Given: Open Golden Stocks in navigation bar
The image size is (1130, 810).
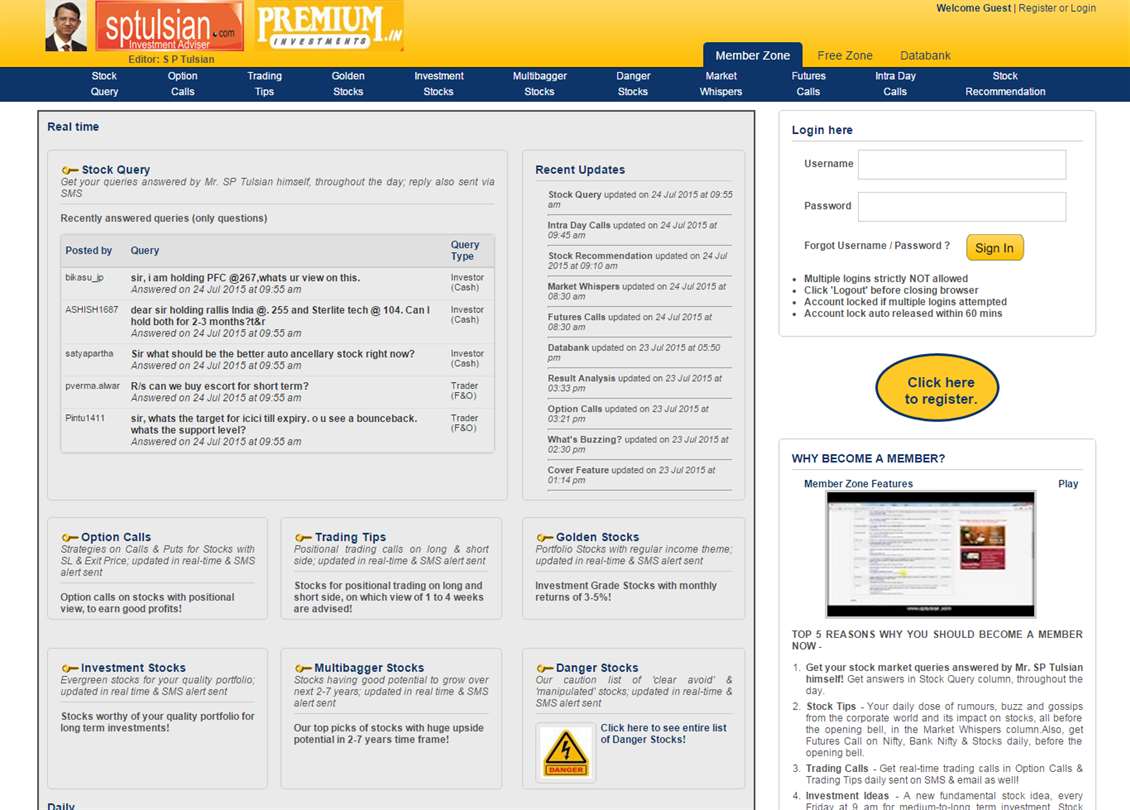Looking at the screenshot, I should pos(348,84).
